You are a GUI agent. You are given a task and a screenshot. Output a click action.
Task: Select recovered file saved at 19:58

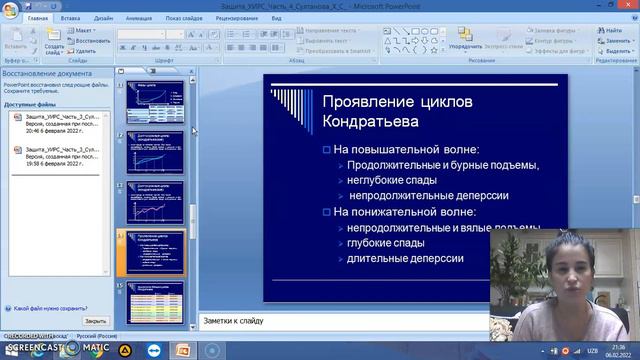click(x=57, y=156)
